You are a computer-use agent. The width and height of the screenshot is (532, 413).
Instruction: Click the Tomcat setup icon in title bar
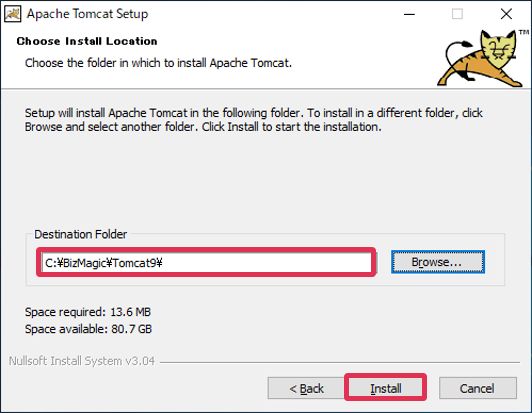pos(13,14)
